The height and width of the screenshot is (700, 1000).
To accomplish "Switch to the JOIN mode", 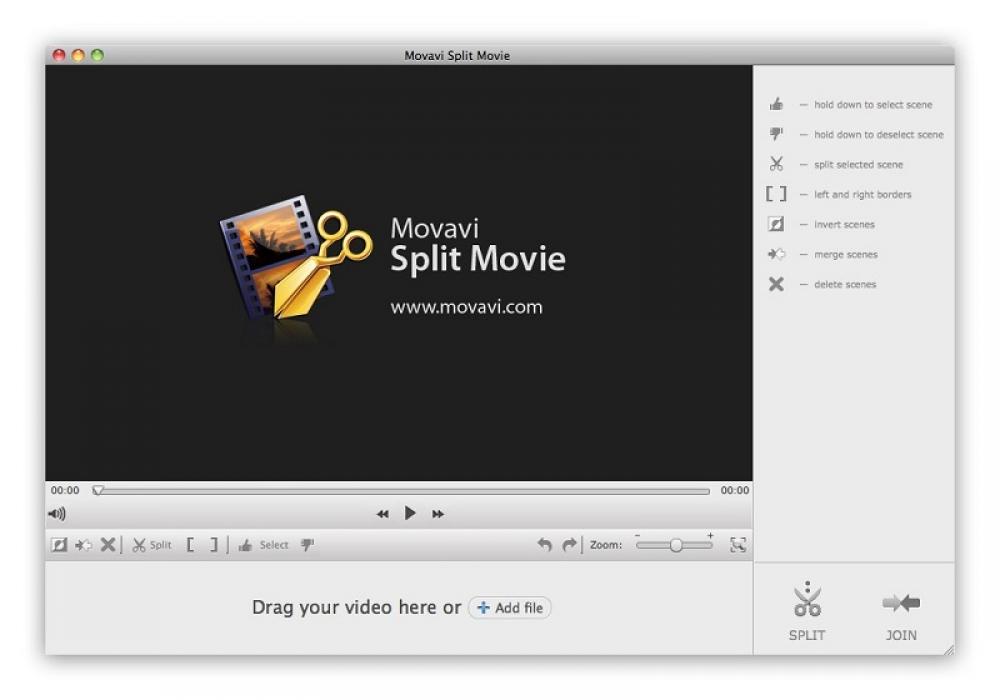I will click(900, 610).
